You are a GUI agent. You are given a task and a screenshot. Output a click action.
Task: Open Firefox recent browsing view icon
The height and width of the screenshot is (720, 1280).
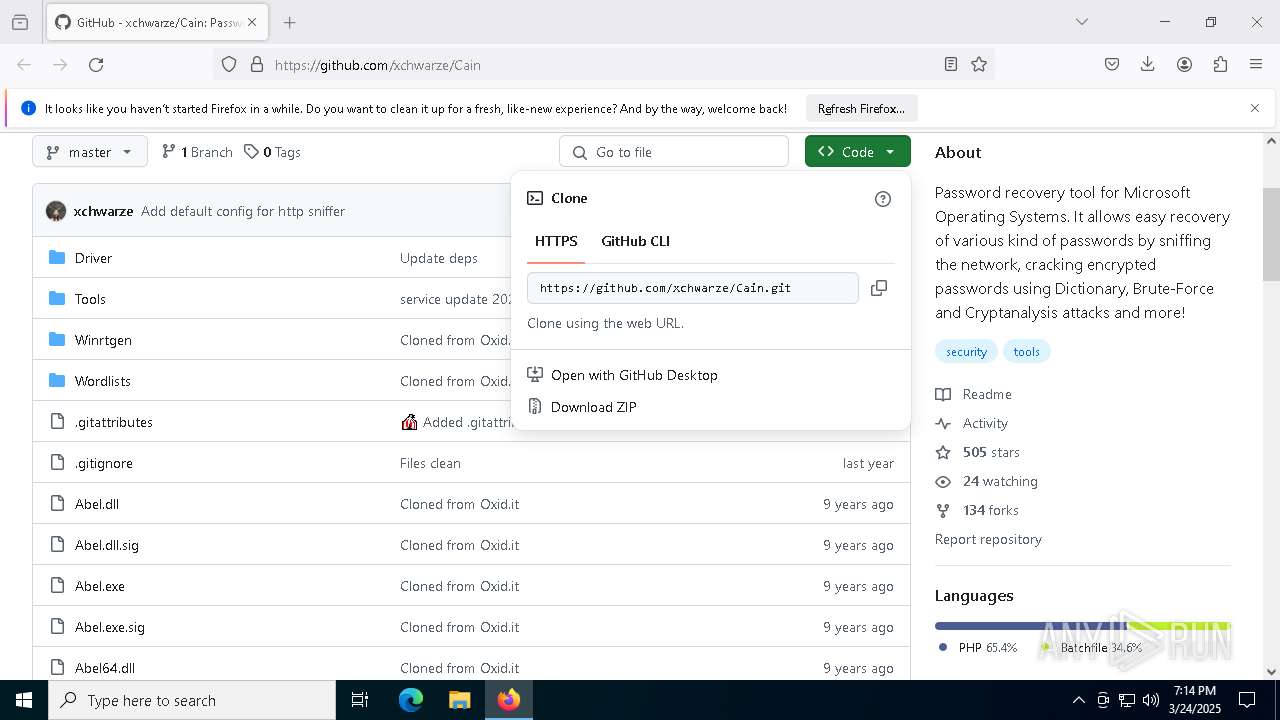pyautogui.click(x=20, y=22)
